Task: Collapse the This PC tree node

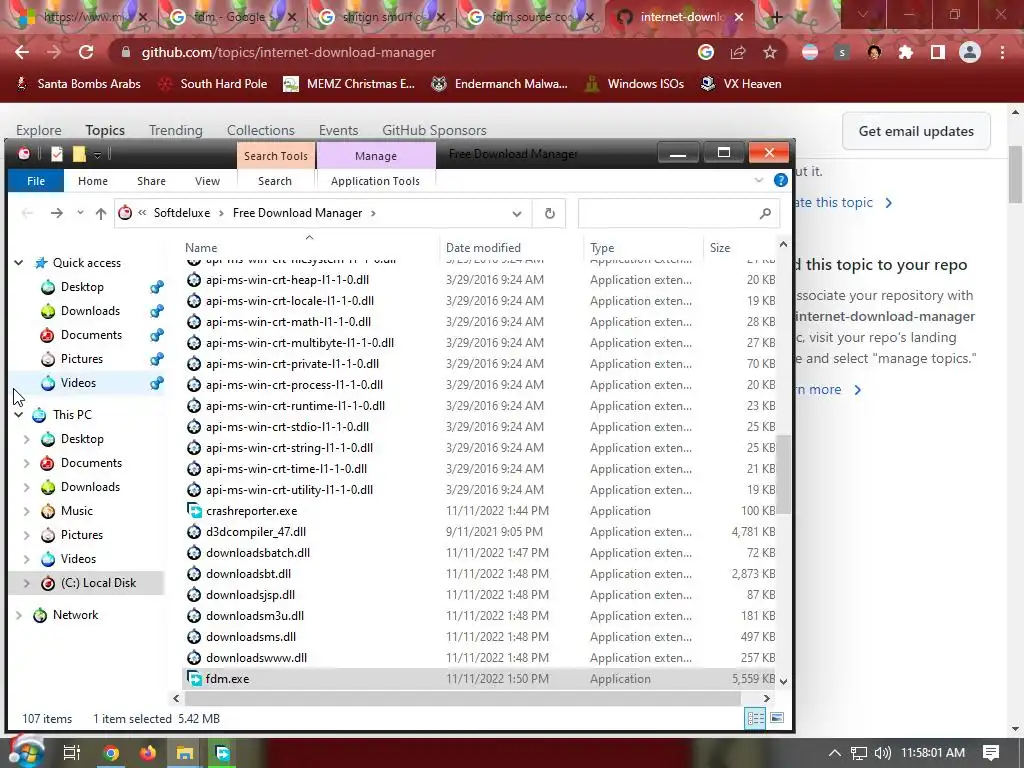Action: (x=19, y=415)
